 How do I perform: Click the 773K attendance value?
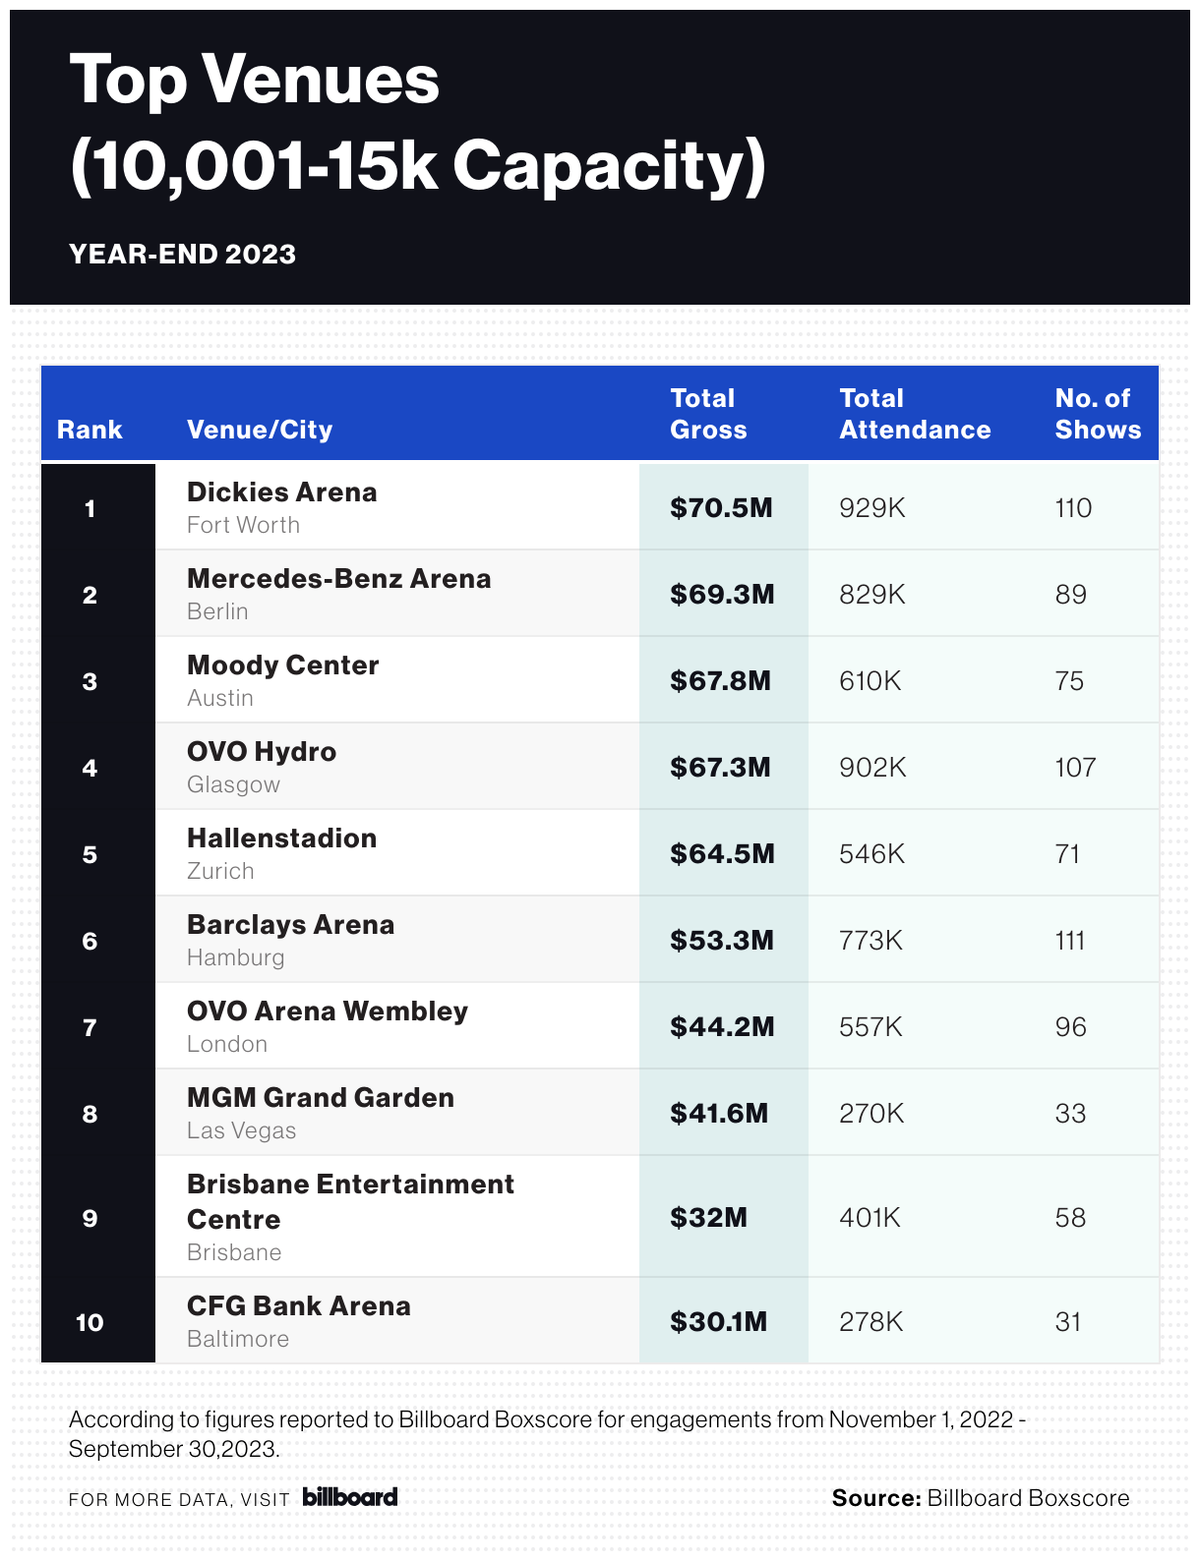pos(871,941)
